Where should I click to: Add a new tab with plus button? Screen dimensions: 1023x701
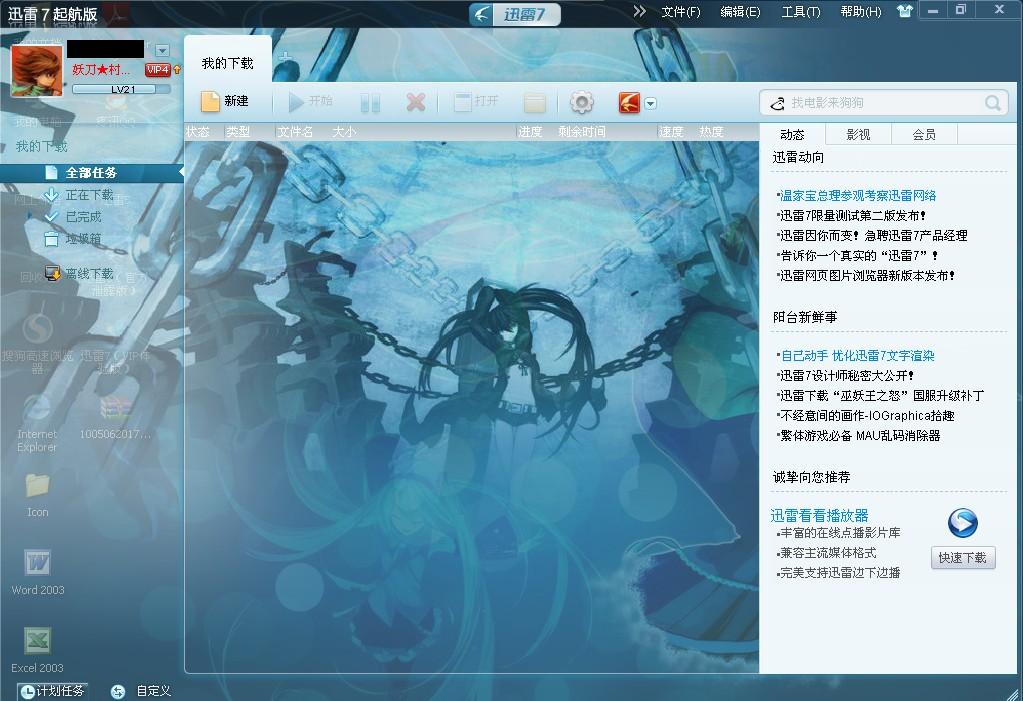pyautogui.click(x=285, y=57)
